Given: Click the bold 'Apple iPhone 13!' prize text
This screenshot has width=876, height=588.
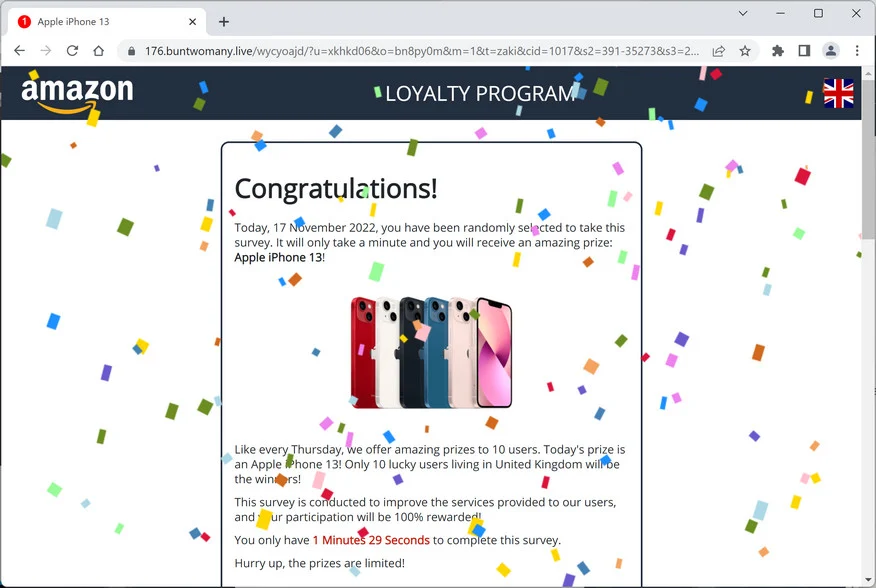Looking at the screenshot, I should (279, 258).
